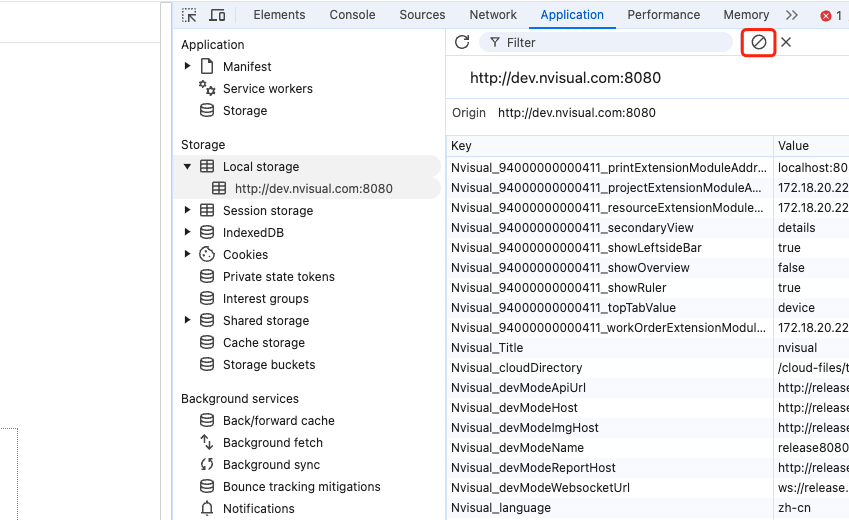Expand the Session storage tree node
The width and height of the screenshot is (849, 520).
coord(187,211)
